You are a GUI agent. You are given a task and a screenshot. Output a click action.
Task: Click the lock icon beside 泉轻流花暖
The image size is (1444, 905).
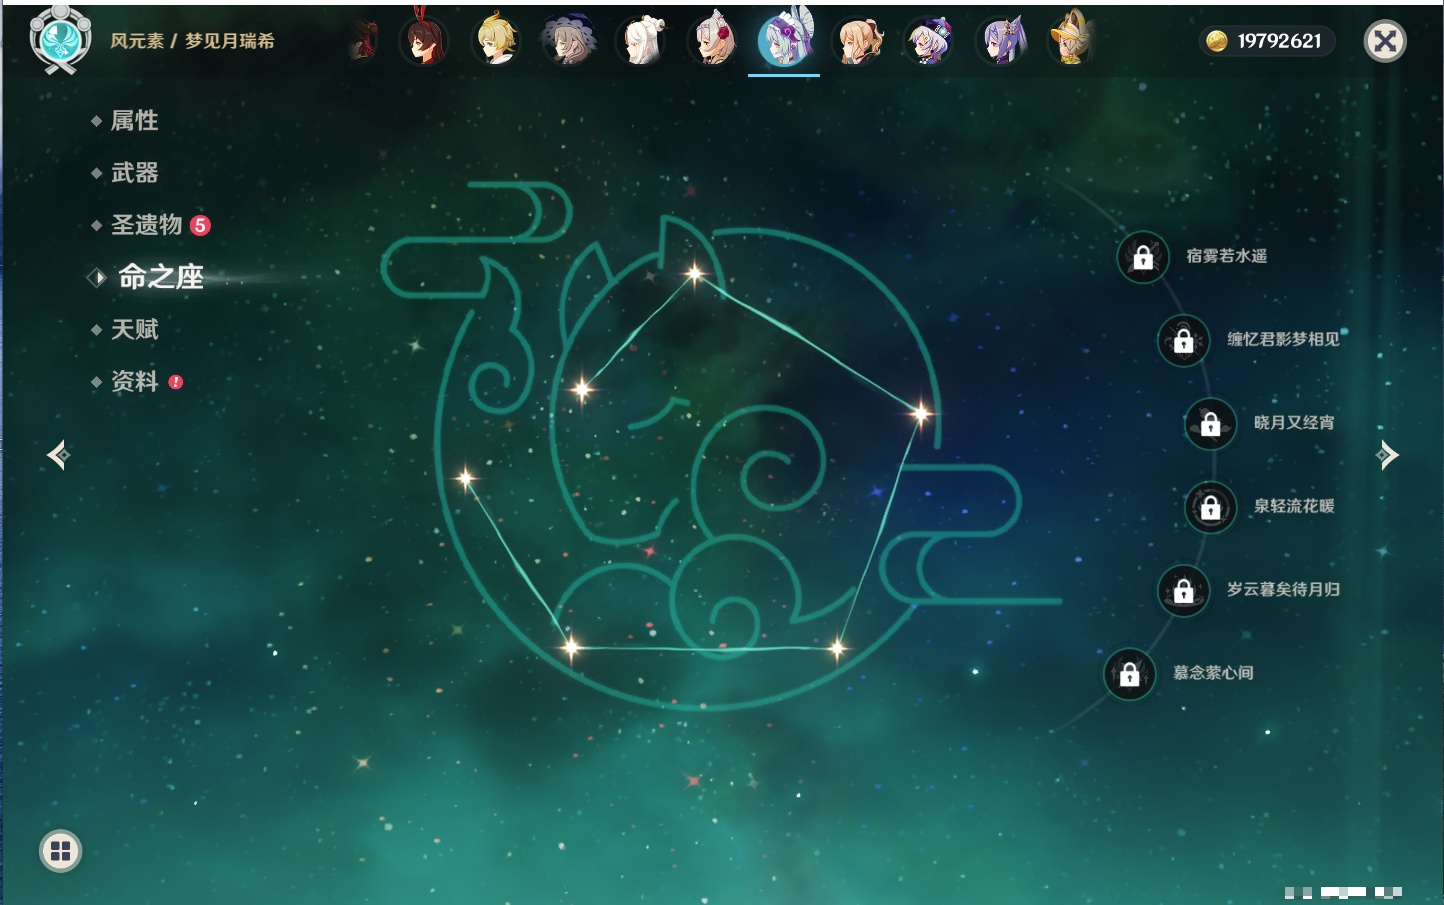click(x=1211, y=507)
